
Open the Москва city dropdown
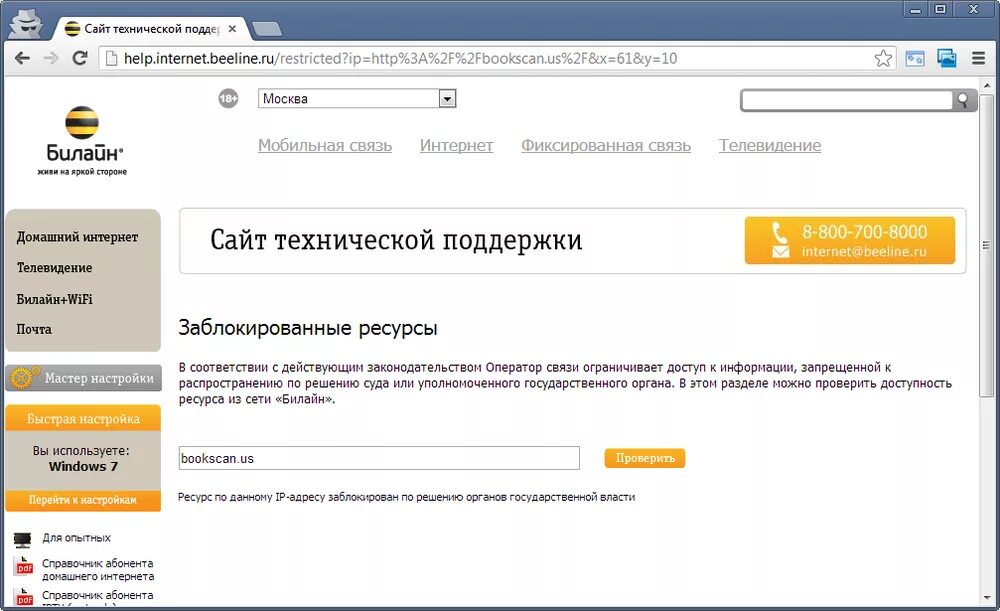pyautogui.click(x=357, y=98)
